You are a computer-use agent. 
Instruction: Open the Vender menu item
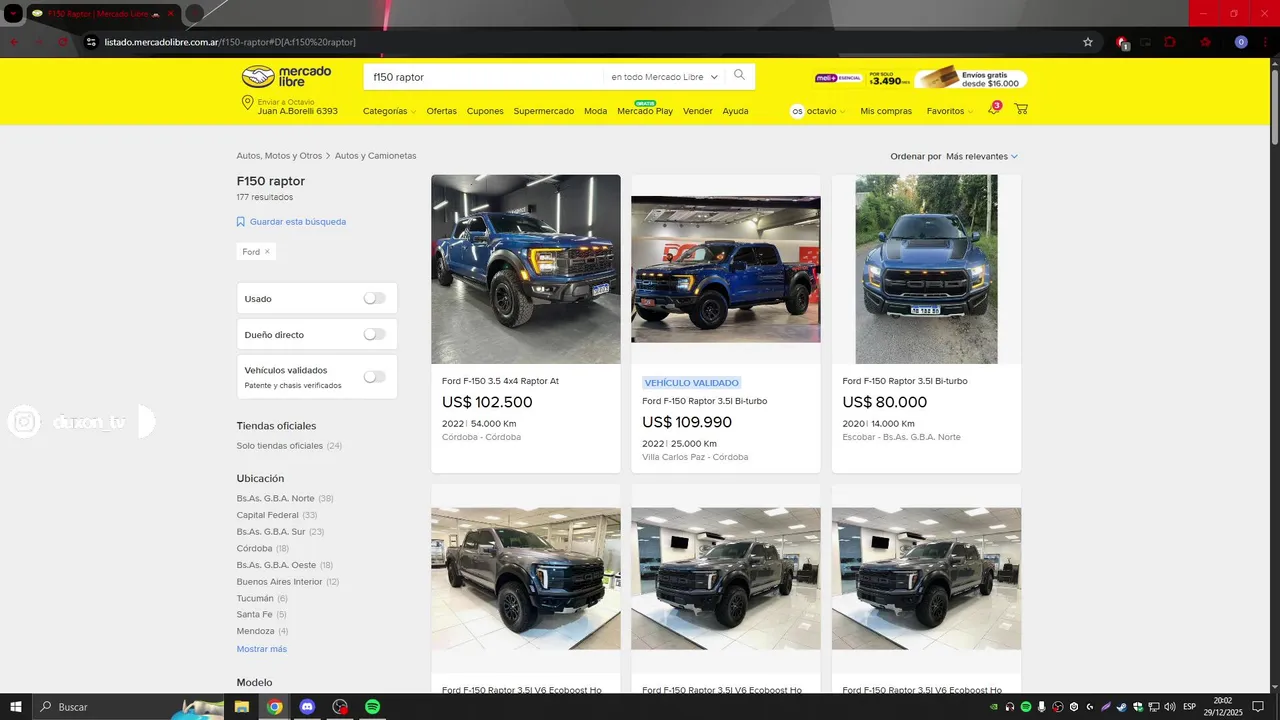coord(698,111)
